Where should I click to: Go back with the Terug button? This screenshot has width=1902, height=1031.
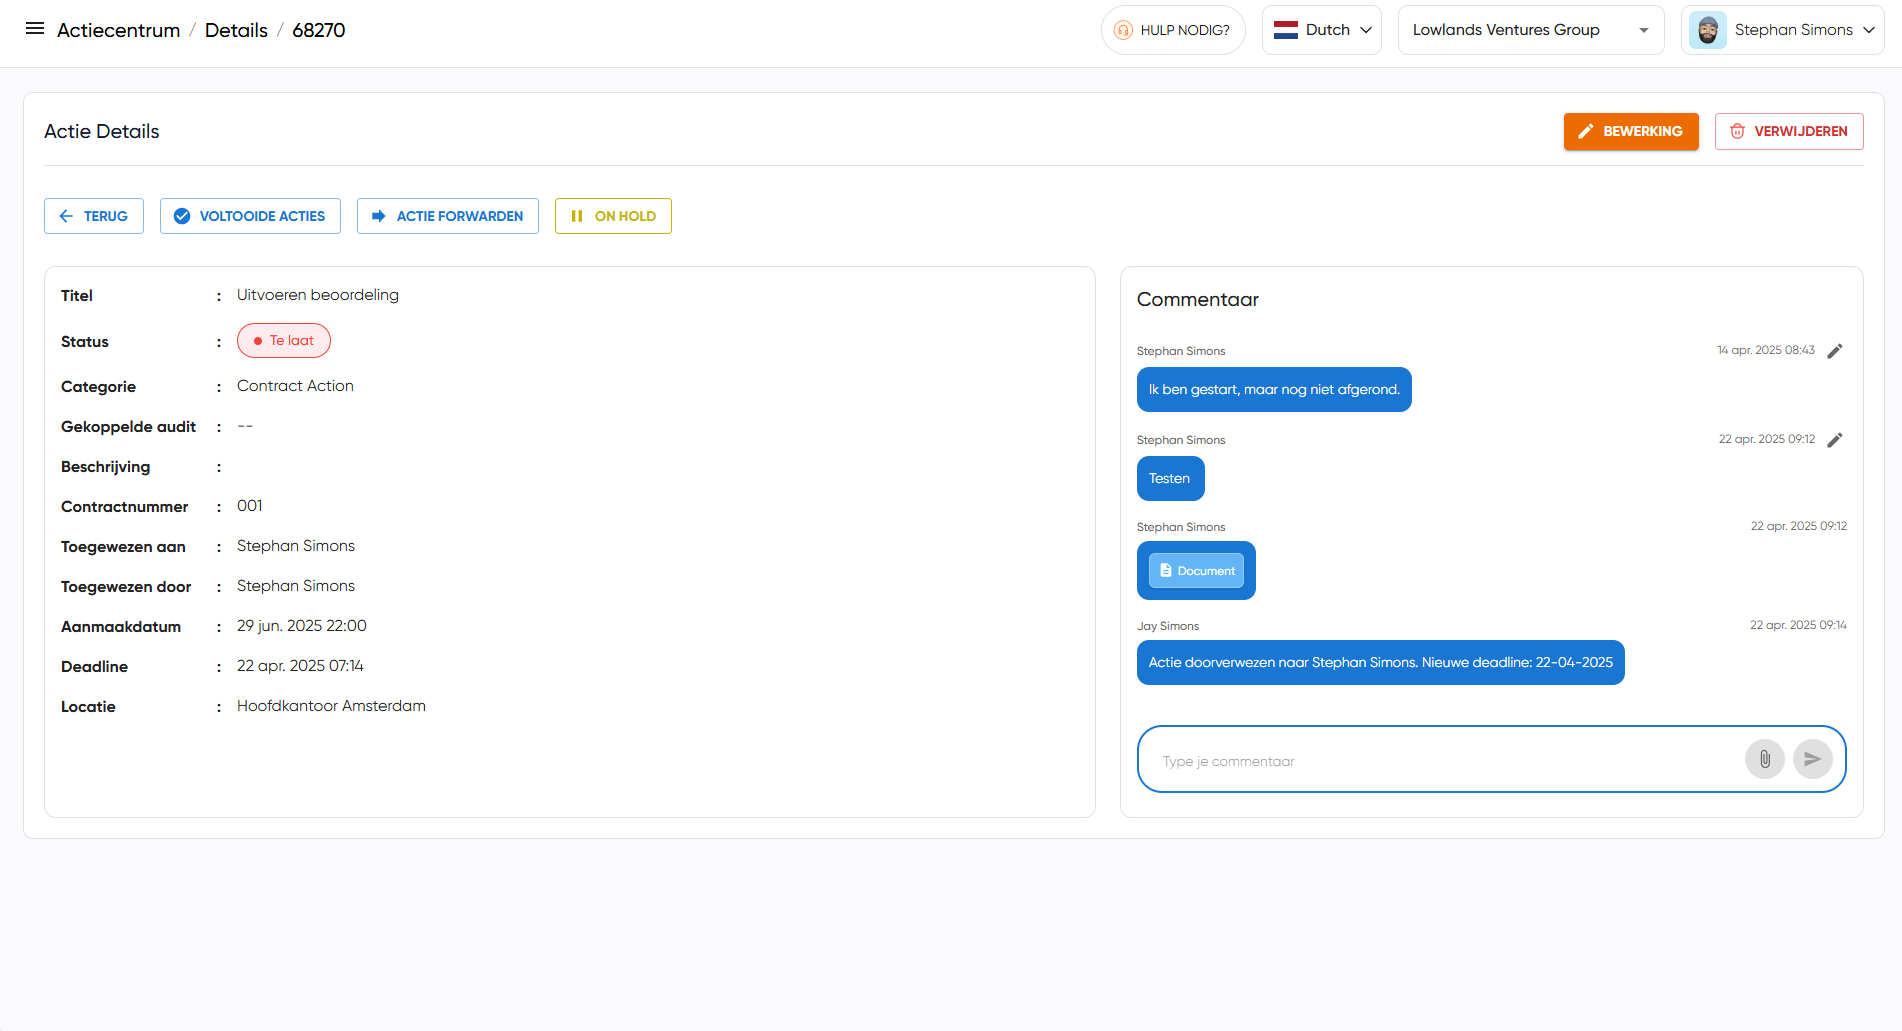[x=94, y=216]
